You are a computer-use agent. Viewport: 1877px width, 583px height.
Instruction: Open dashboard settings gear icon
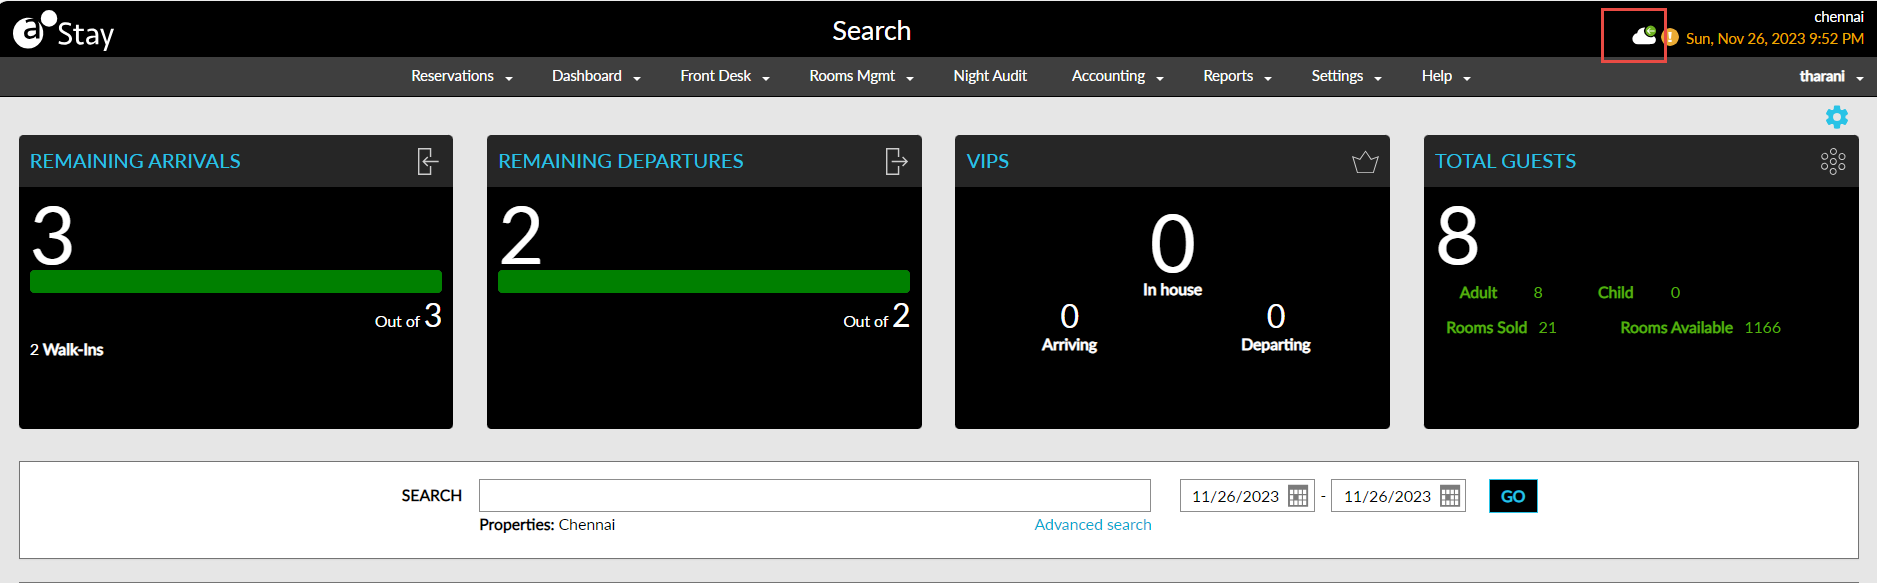[x=1836, y=117]
